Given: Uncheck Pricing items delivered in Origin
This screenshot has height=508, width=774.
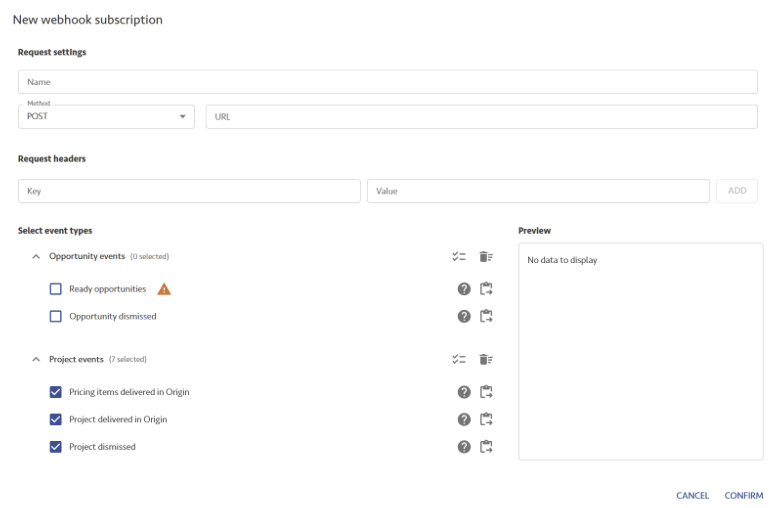Looking at the screenshot, I should (56, 392).
